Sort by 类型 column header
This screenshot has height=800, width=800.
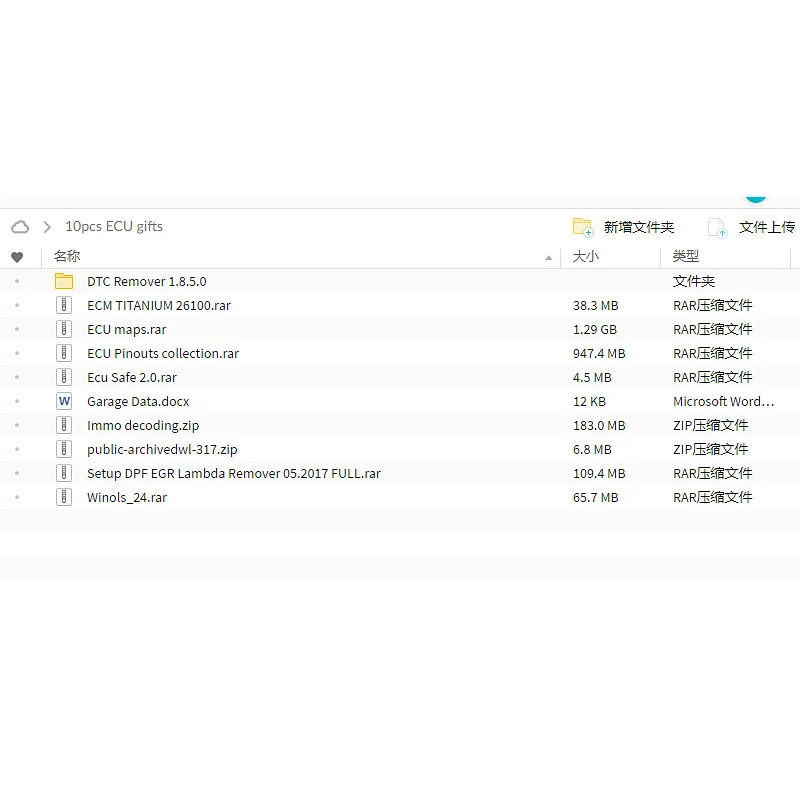click(x=685, y=256)
